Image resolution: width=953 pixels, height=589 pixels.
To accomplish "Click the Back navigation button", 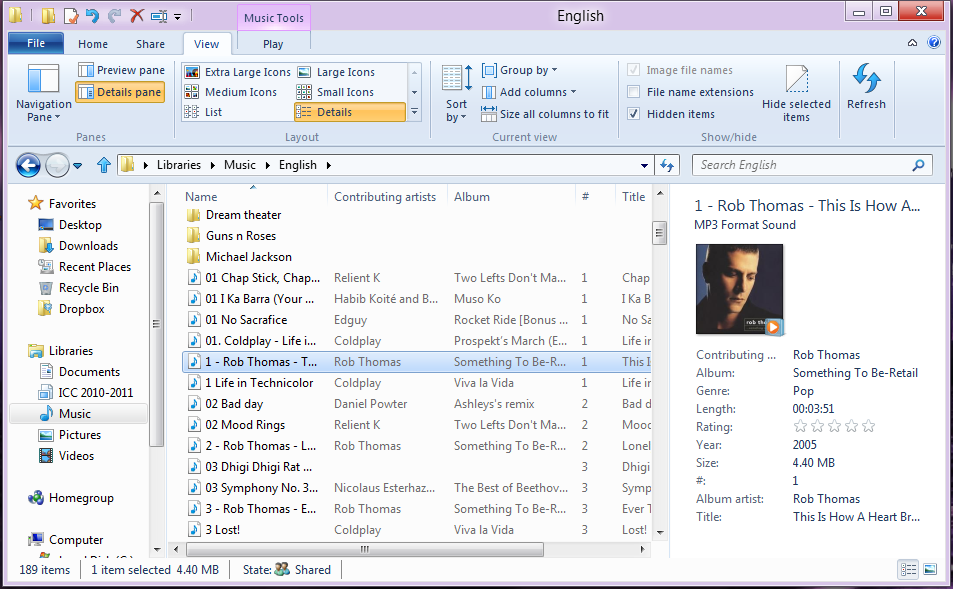I will (x=28, y=164).
